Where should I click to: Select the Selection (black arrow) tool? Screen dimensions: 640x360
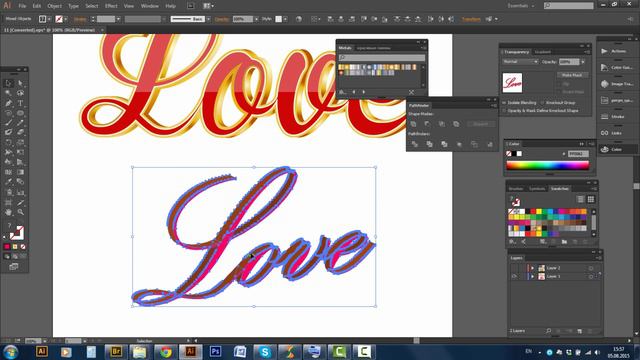(x=8, y=83)
